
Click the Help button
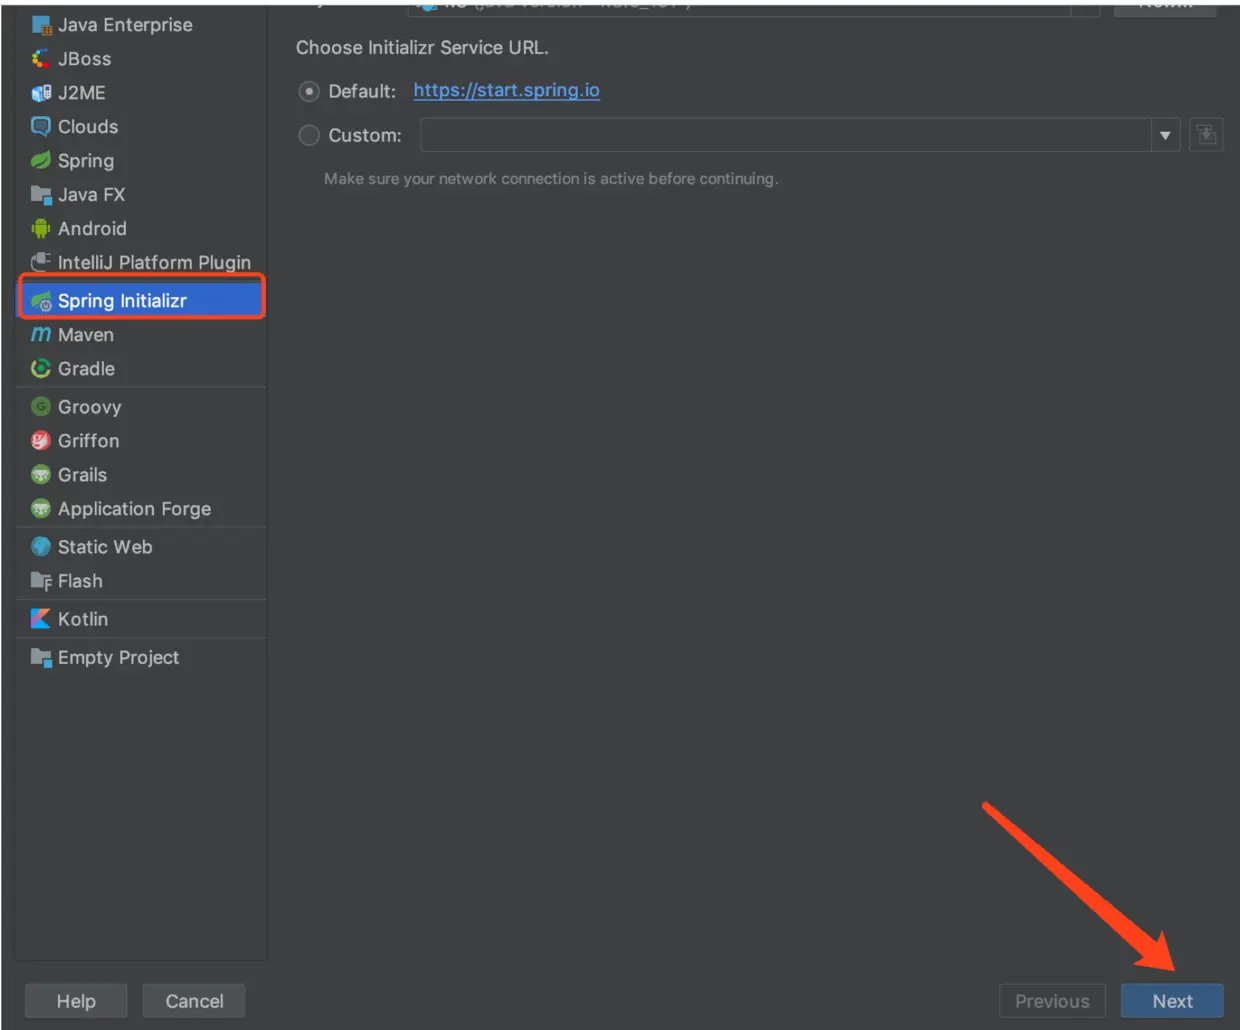pos(76,1001)
